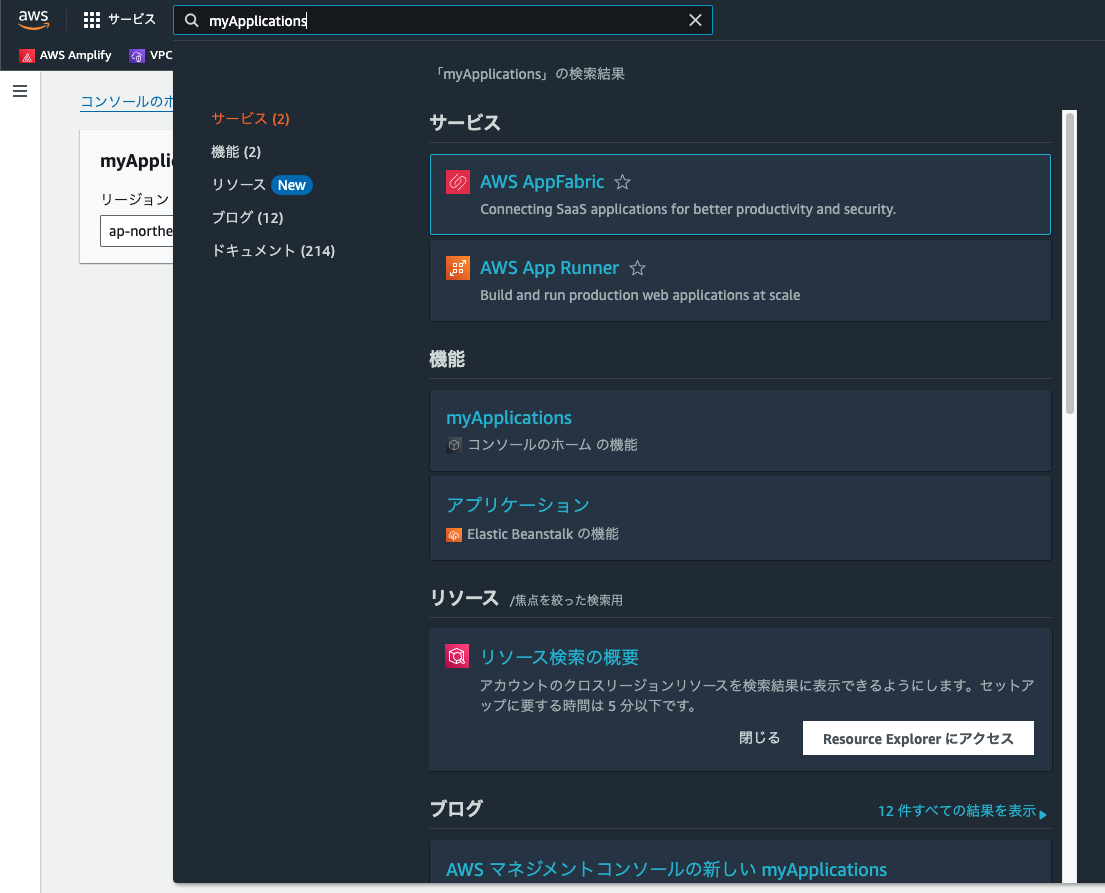The width and height of the screenshot is (1105, 893).
Task: Click the AWS logo in the top bar
Action: pos(33,18)
